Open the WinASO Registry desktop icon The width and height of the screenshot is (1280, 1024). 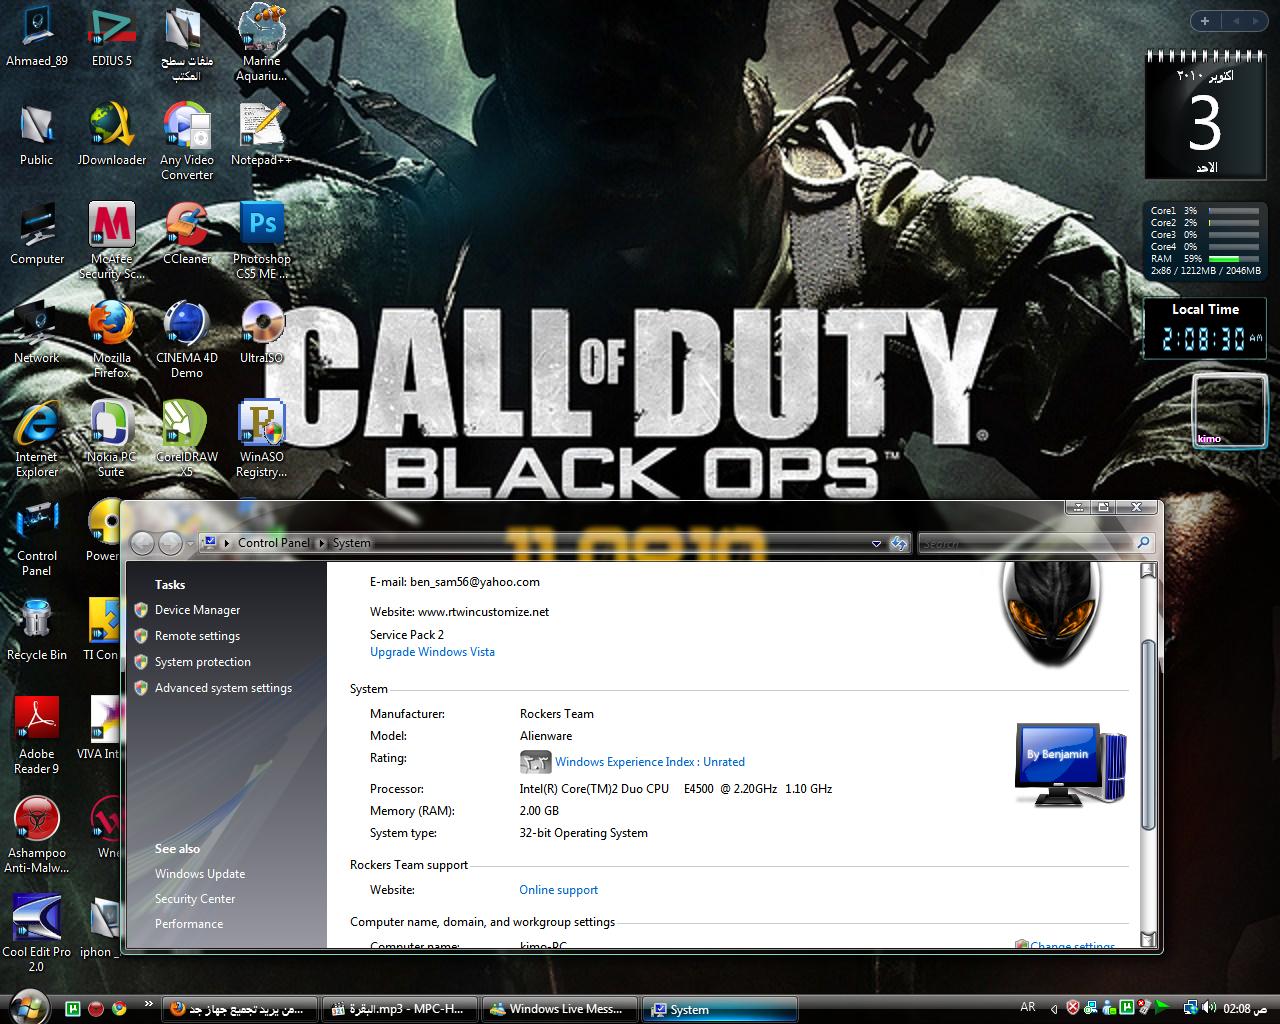261,439
